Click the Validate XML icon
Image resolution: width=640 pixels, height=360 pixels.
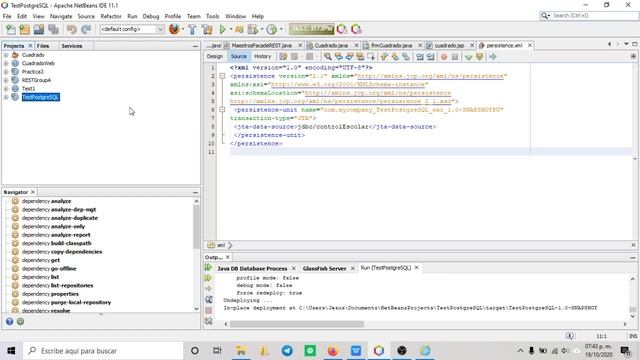[x=480, y=57]
